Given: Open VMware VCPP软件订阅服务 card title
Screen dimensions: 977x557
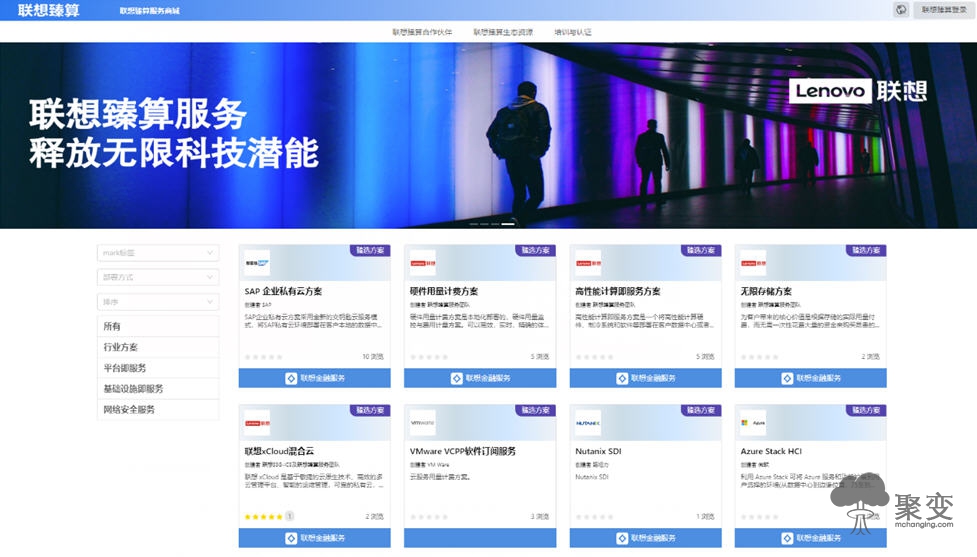Looking at the screenshot, I should (462, 451).
